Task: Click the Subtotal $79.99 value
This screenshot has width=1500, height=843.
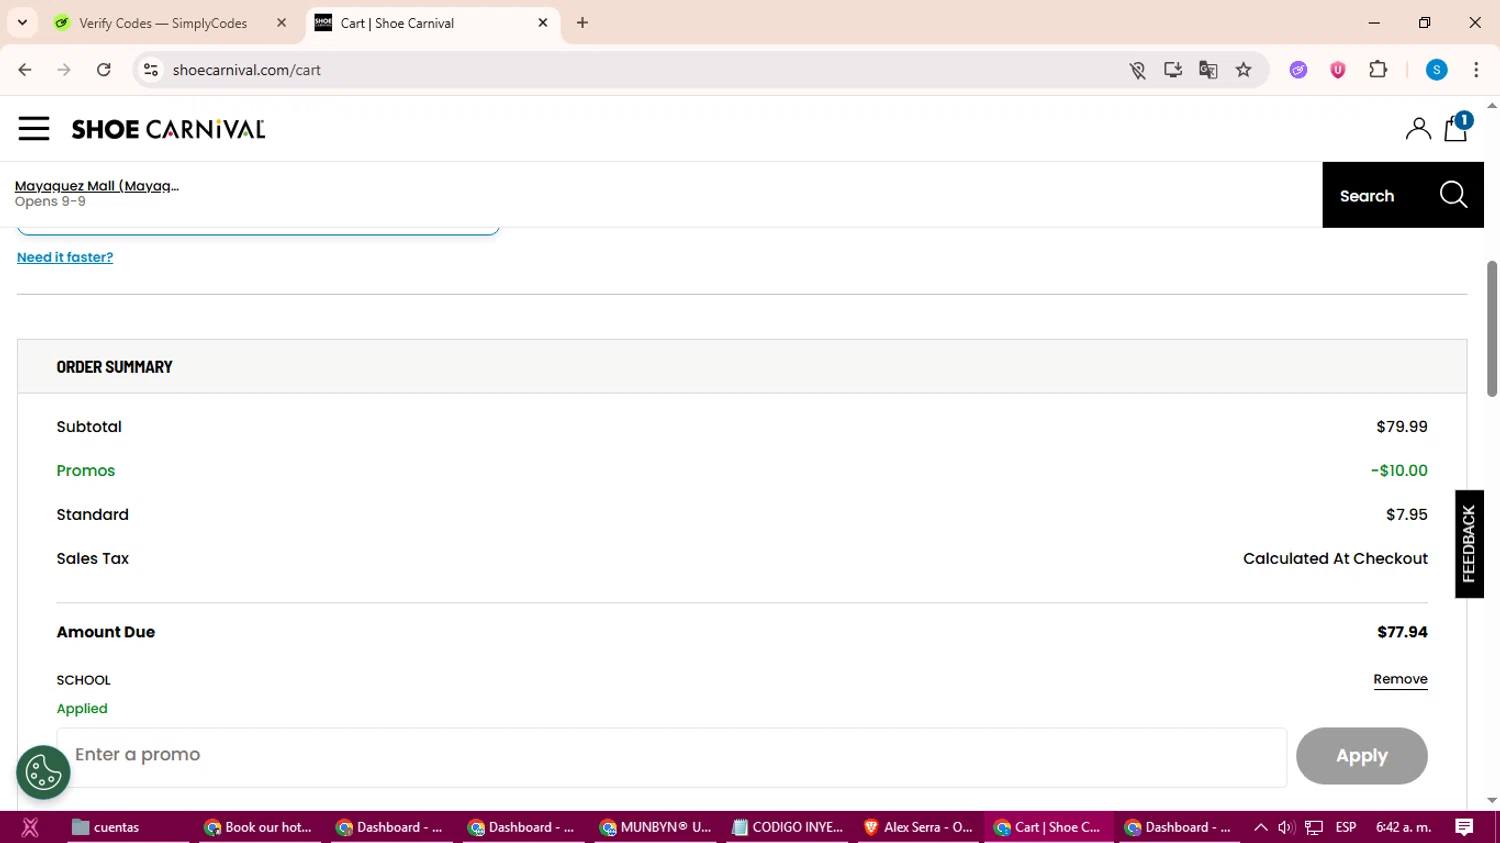Action: (1401, 426)
